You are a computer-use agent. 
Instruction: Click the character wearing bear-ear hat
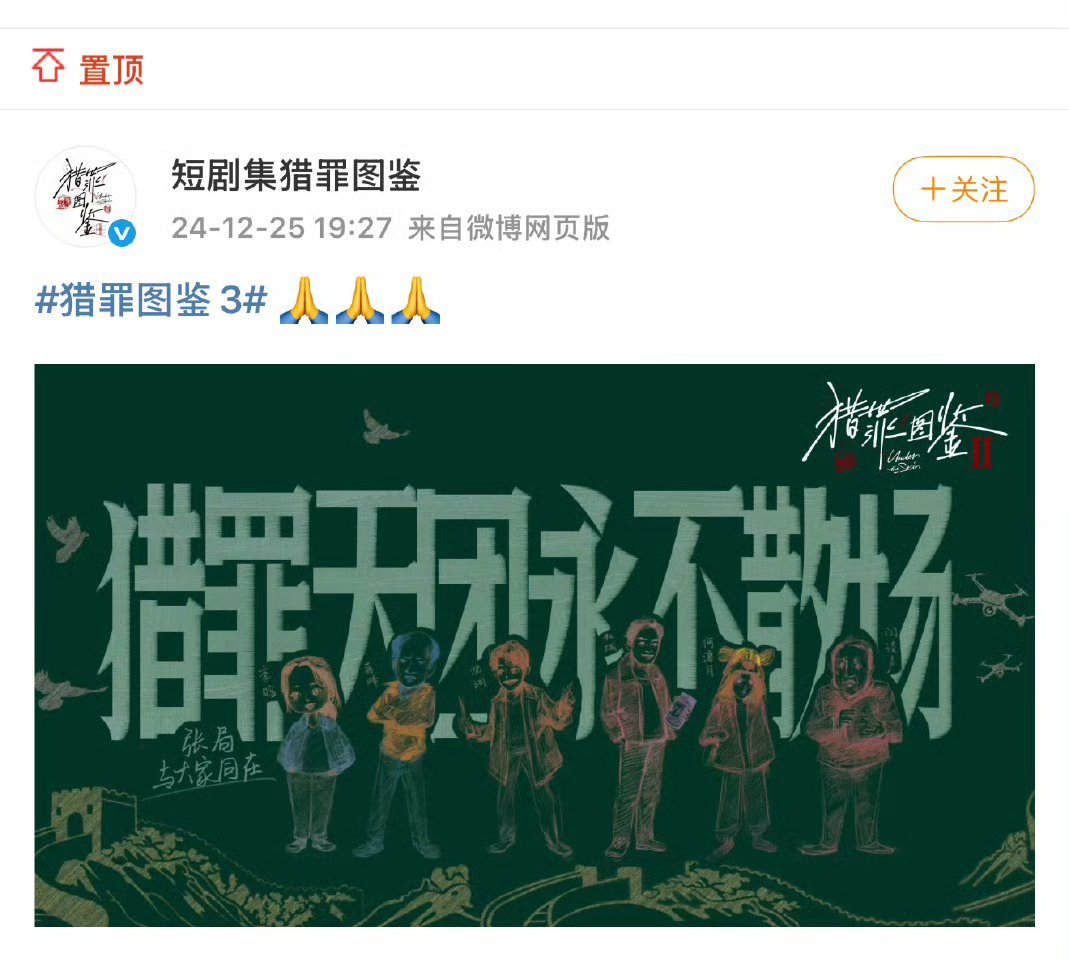tap(742, 747)
